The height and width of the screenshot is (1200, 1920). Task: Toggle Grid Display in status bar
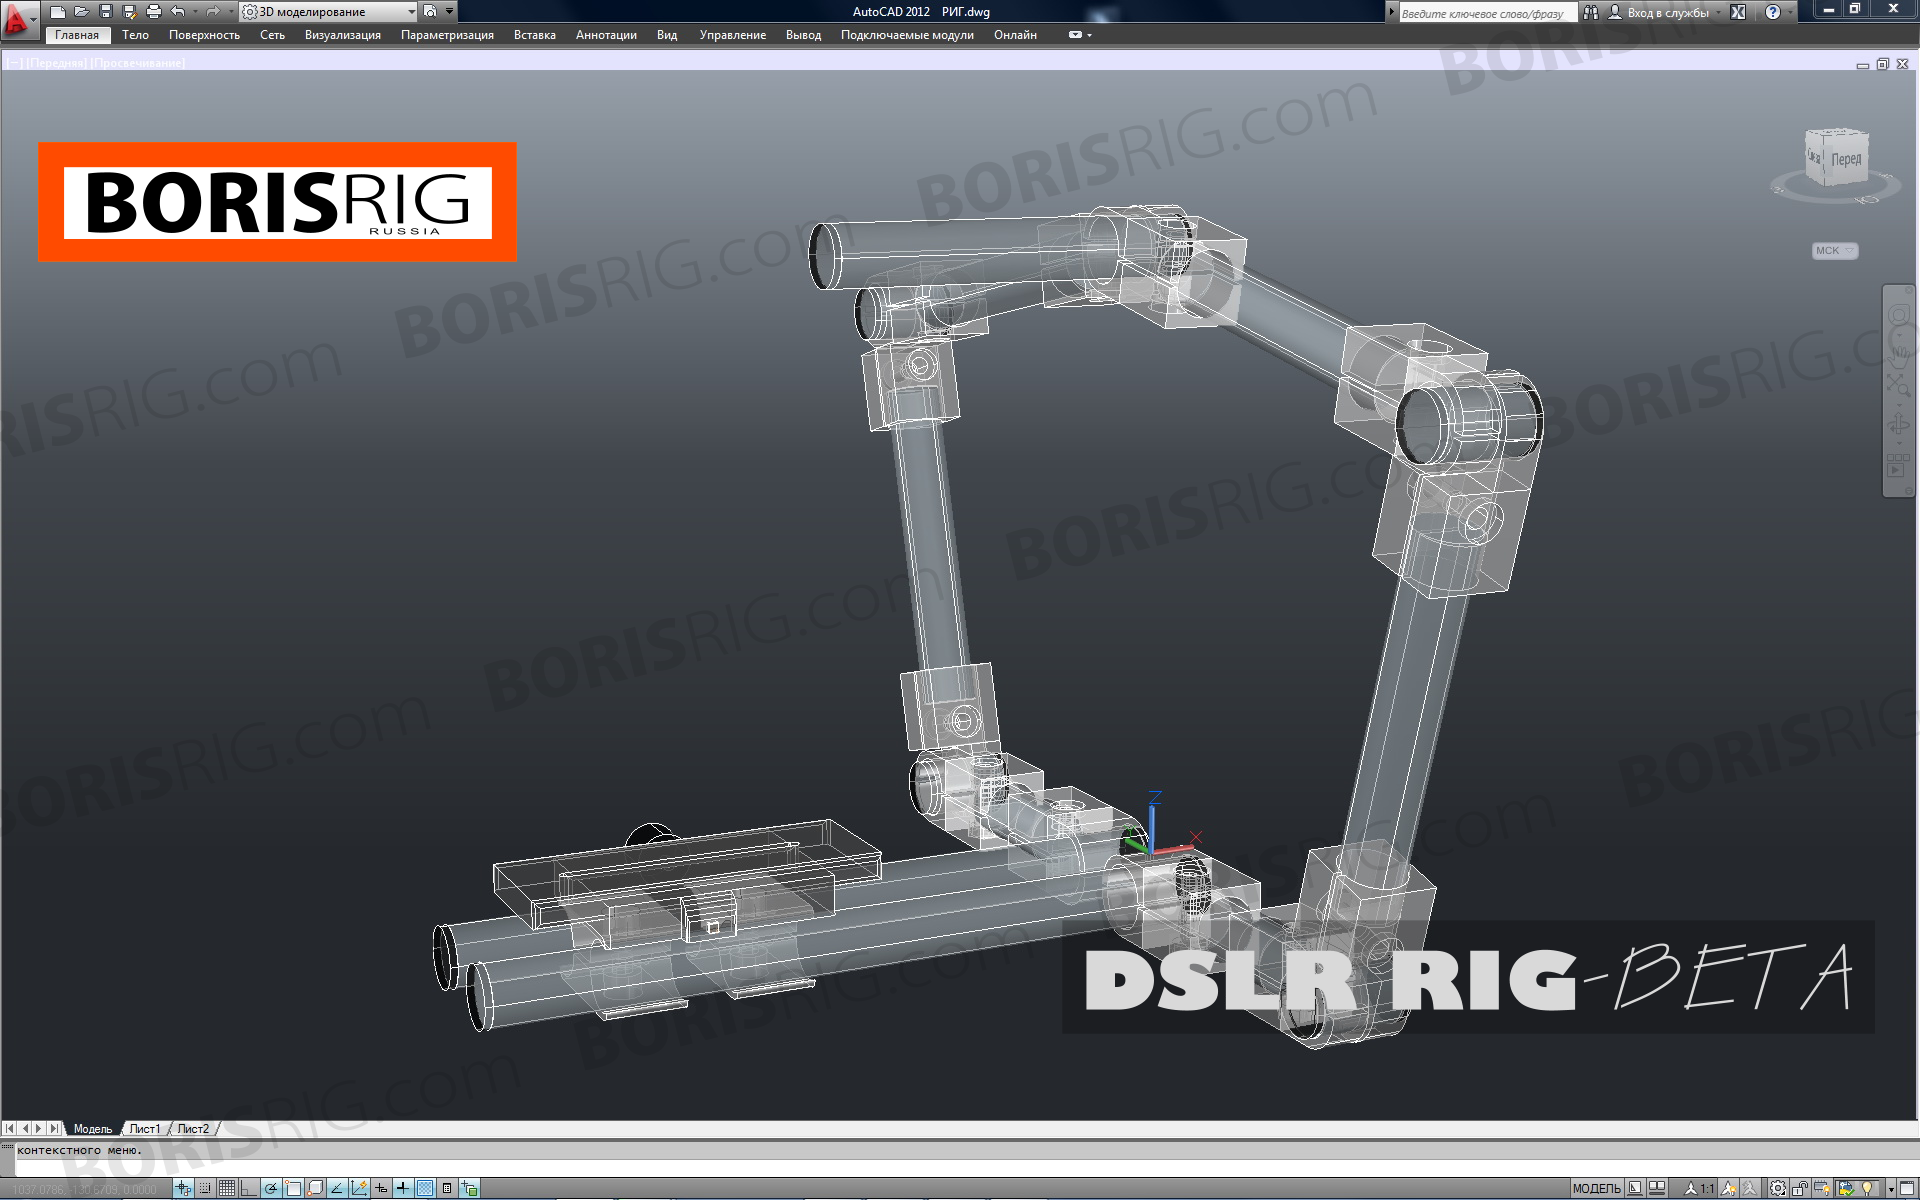pos(227,1188)
